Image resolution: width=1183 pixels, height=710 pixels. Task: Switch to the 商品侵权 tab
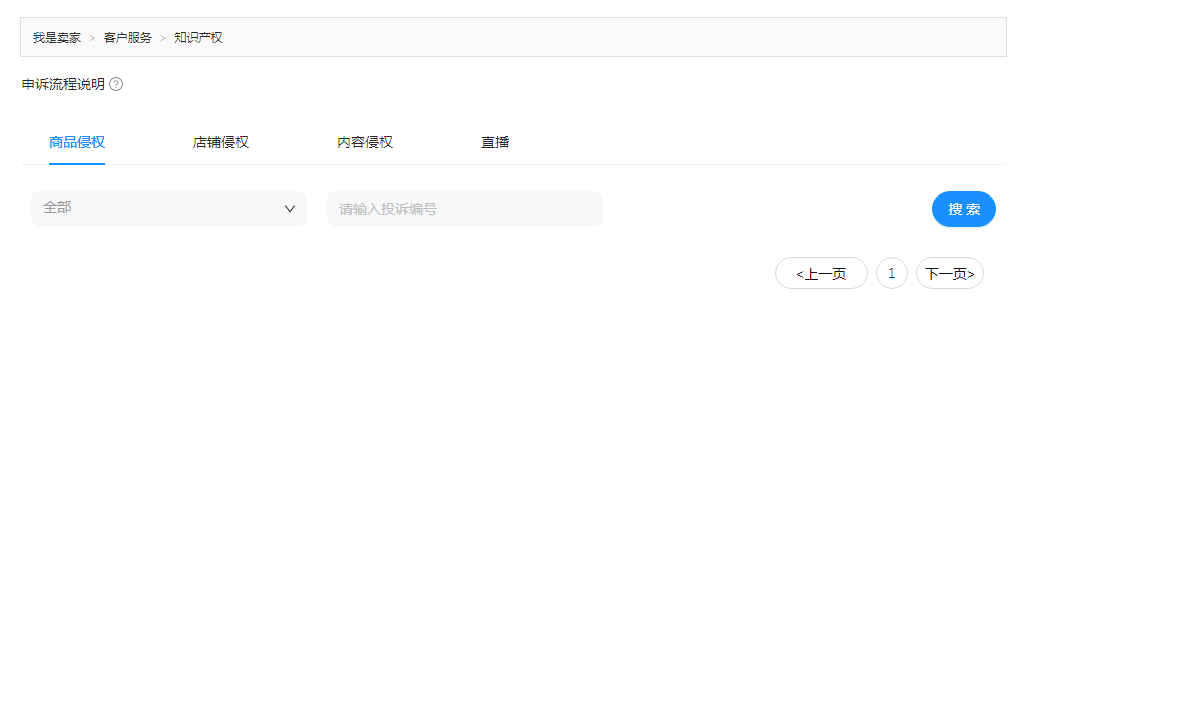pyautogui.click(x=77, y=143)
